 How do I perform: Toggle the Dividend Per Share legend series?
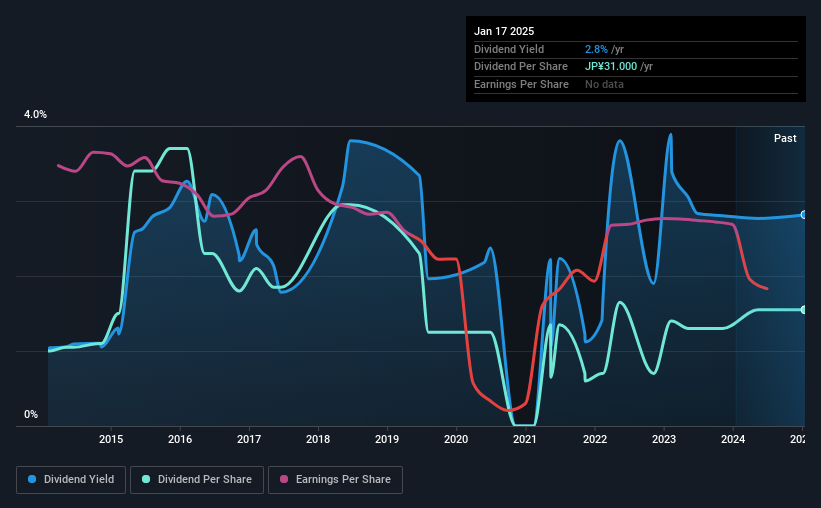pos(197,480)
